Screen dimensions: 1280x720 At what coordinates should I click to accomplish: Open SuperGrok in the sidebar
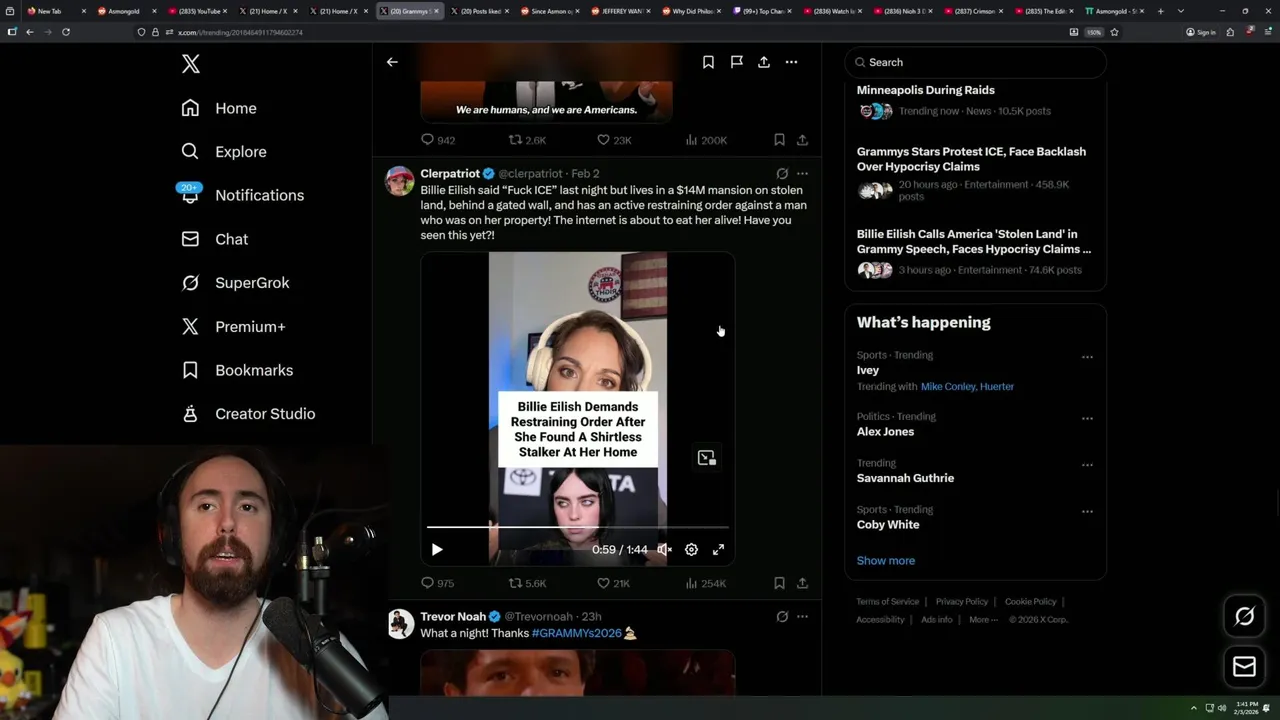pos(235,283)
